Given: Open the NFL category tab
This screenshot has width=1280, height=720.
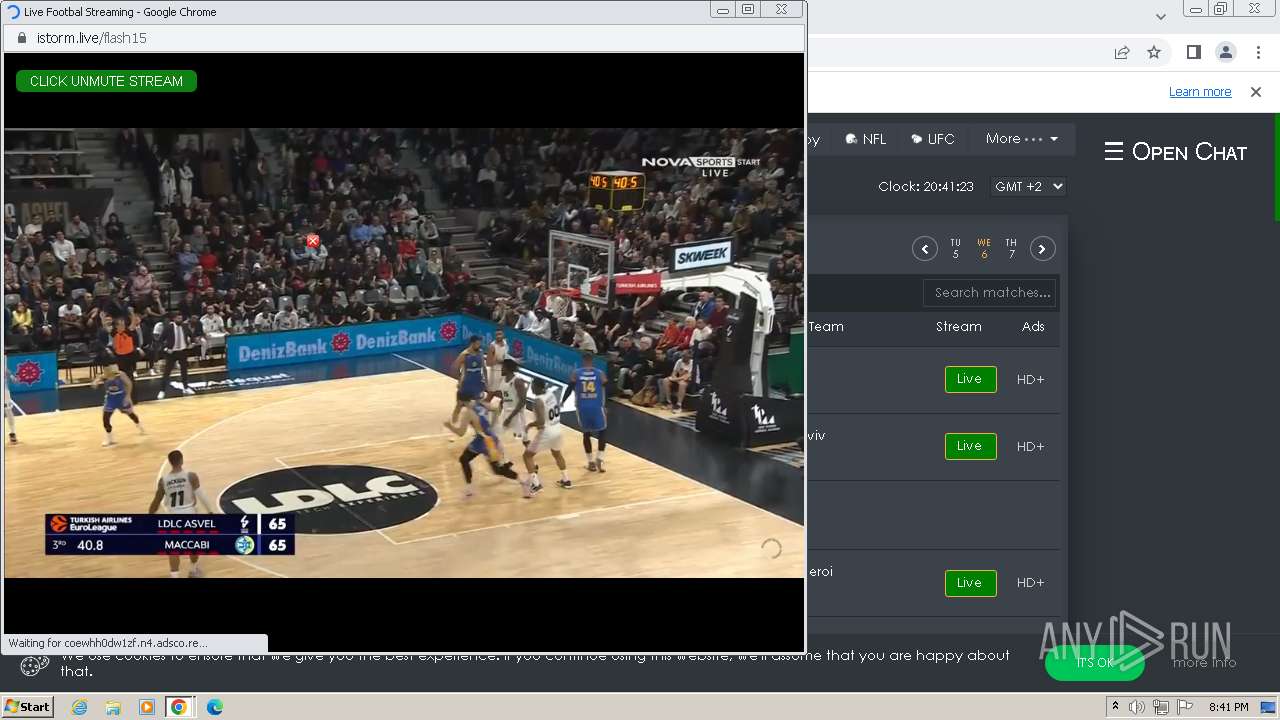Looking at the screenshot, I should (x=866, y=139).
